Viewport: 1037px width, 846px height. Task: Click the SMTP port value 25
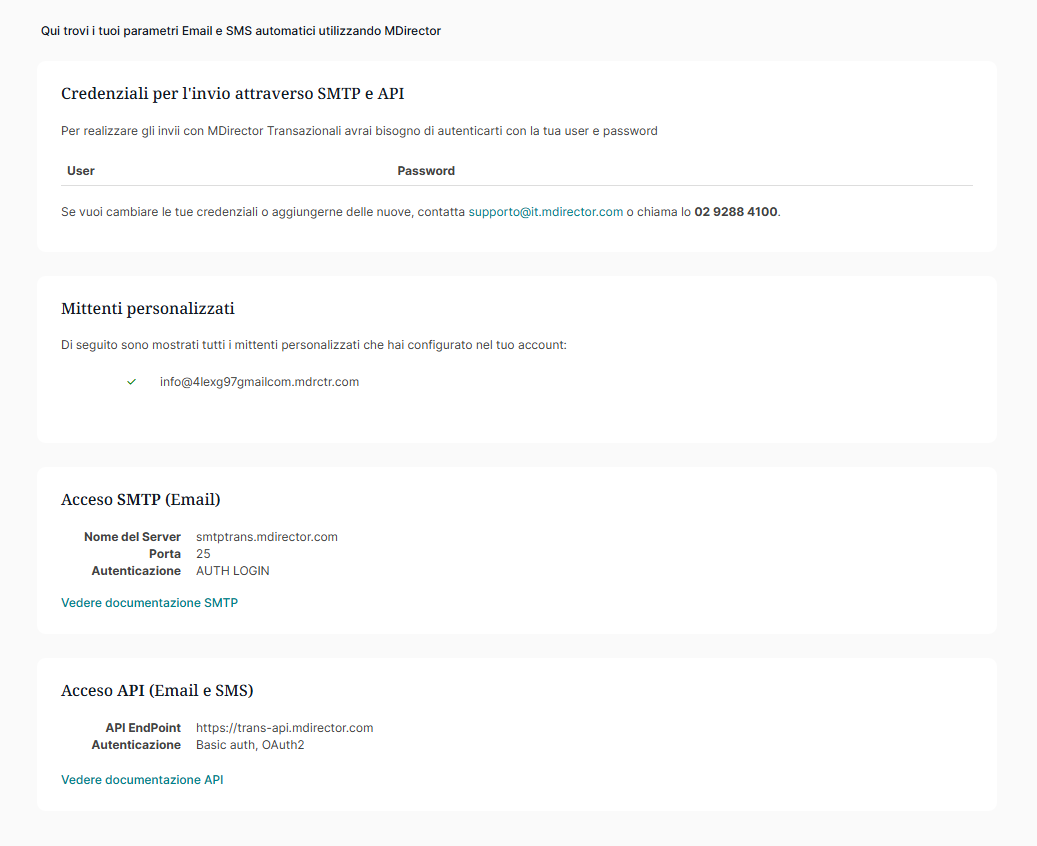point(203,554)
